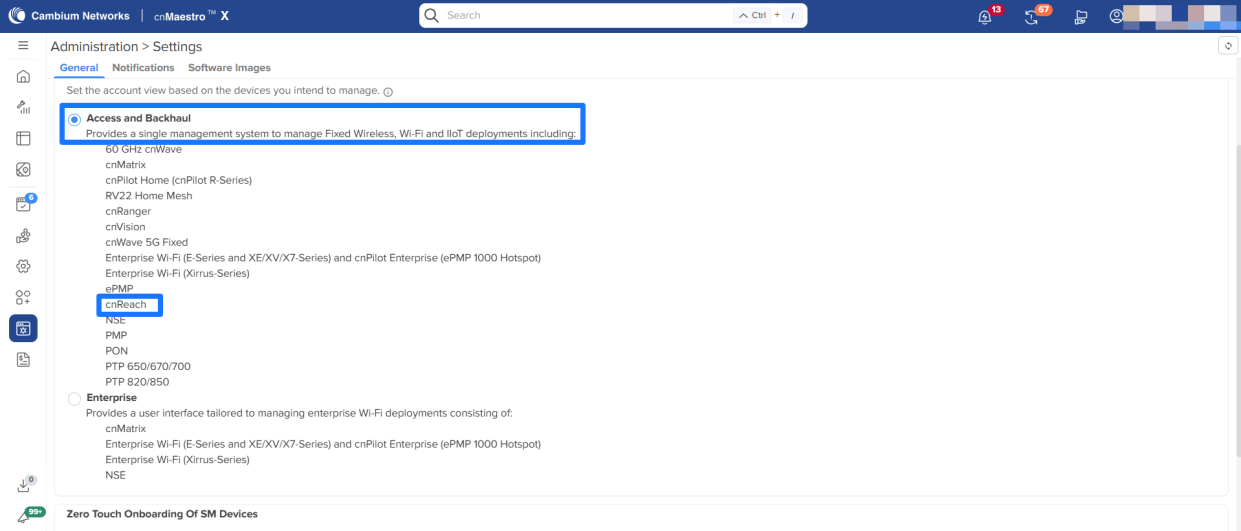Open the Home icon in the sidebar
The width and height of the screenshot is (1241, 531).
23,77
